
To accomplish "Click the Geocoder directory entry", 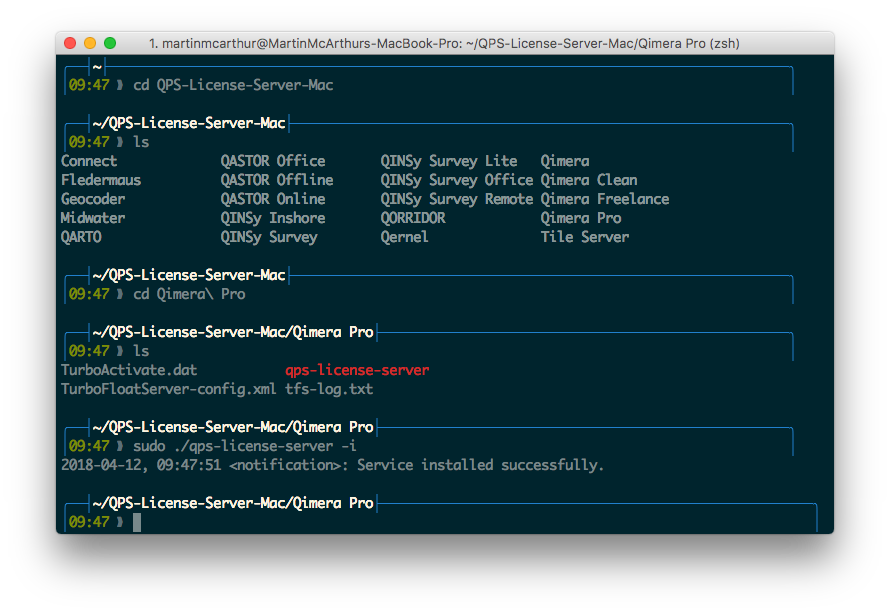I will pos(93,199).
